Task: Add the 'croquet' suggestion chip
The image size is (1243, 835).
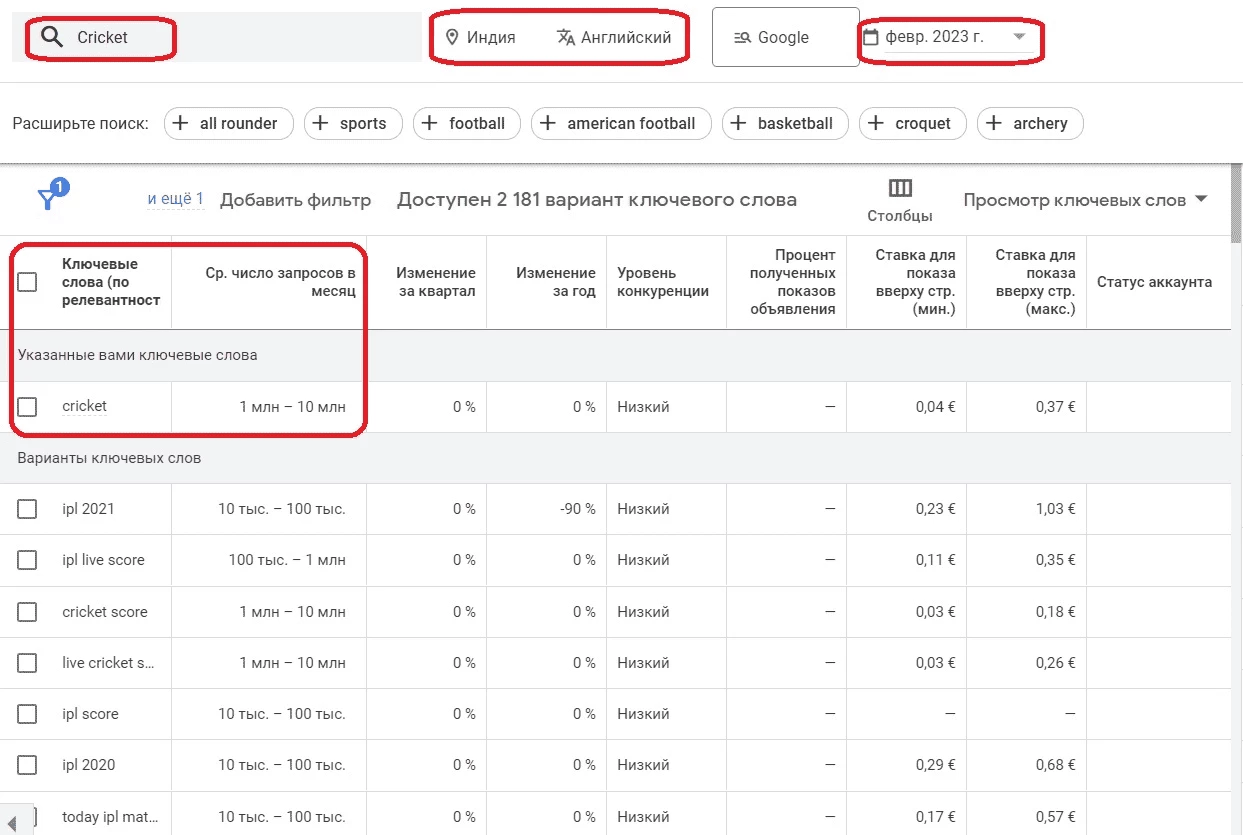Action: click(913, 123)
